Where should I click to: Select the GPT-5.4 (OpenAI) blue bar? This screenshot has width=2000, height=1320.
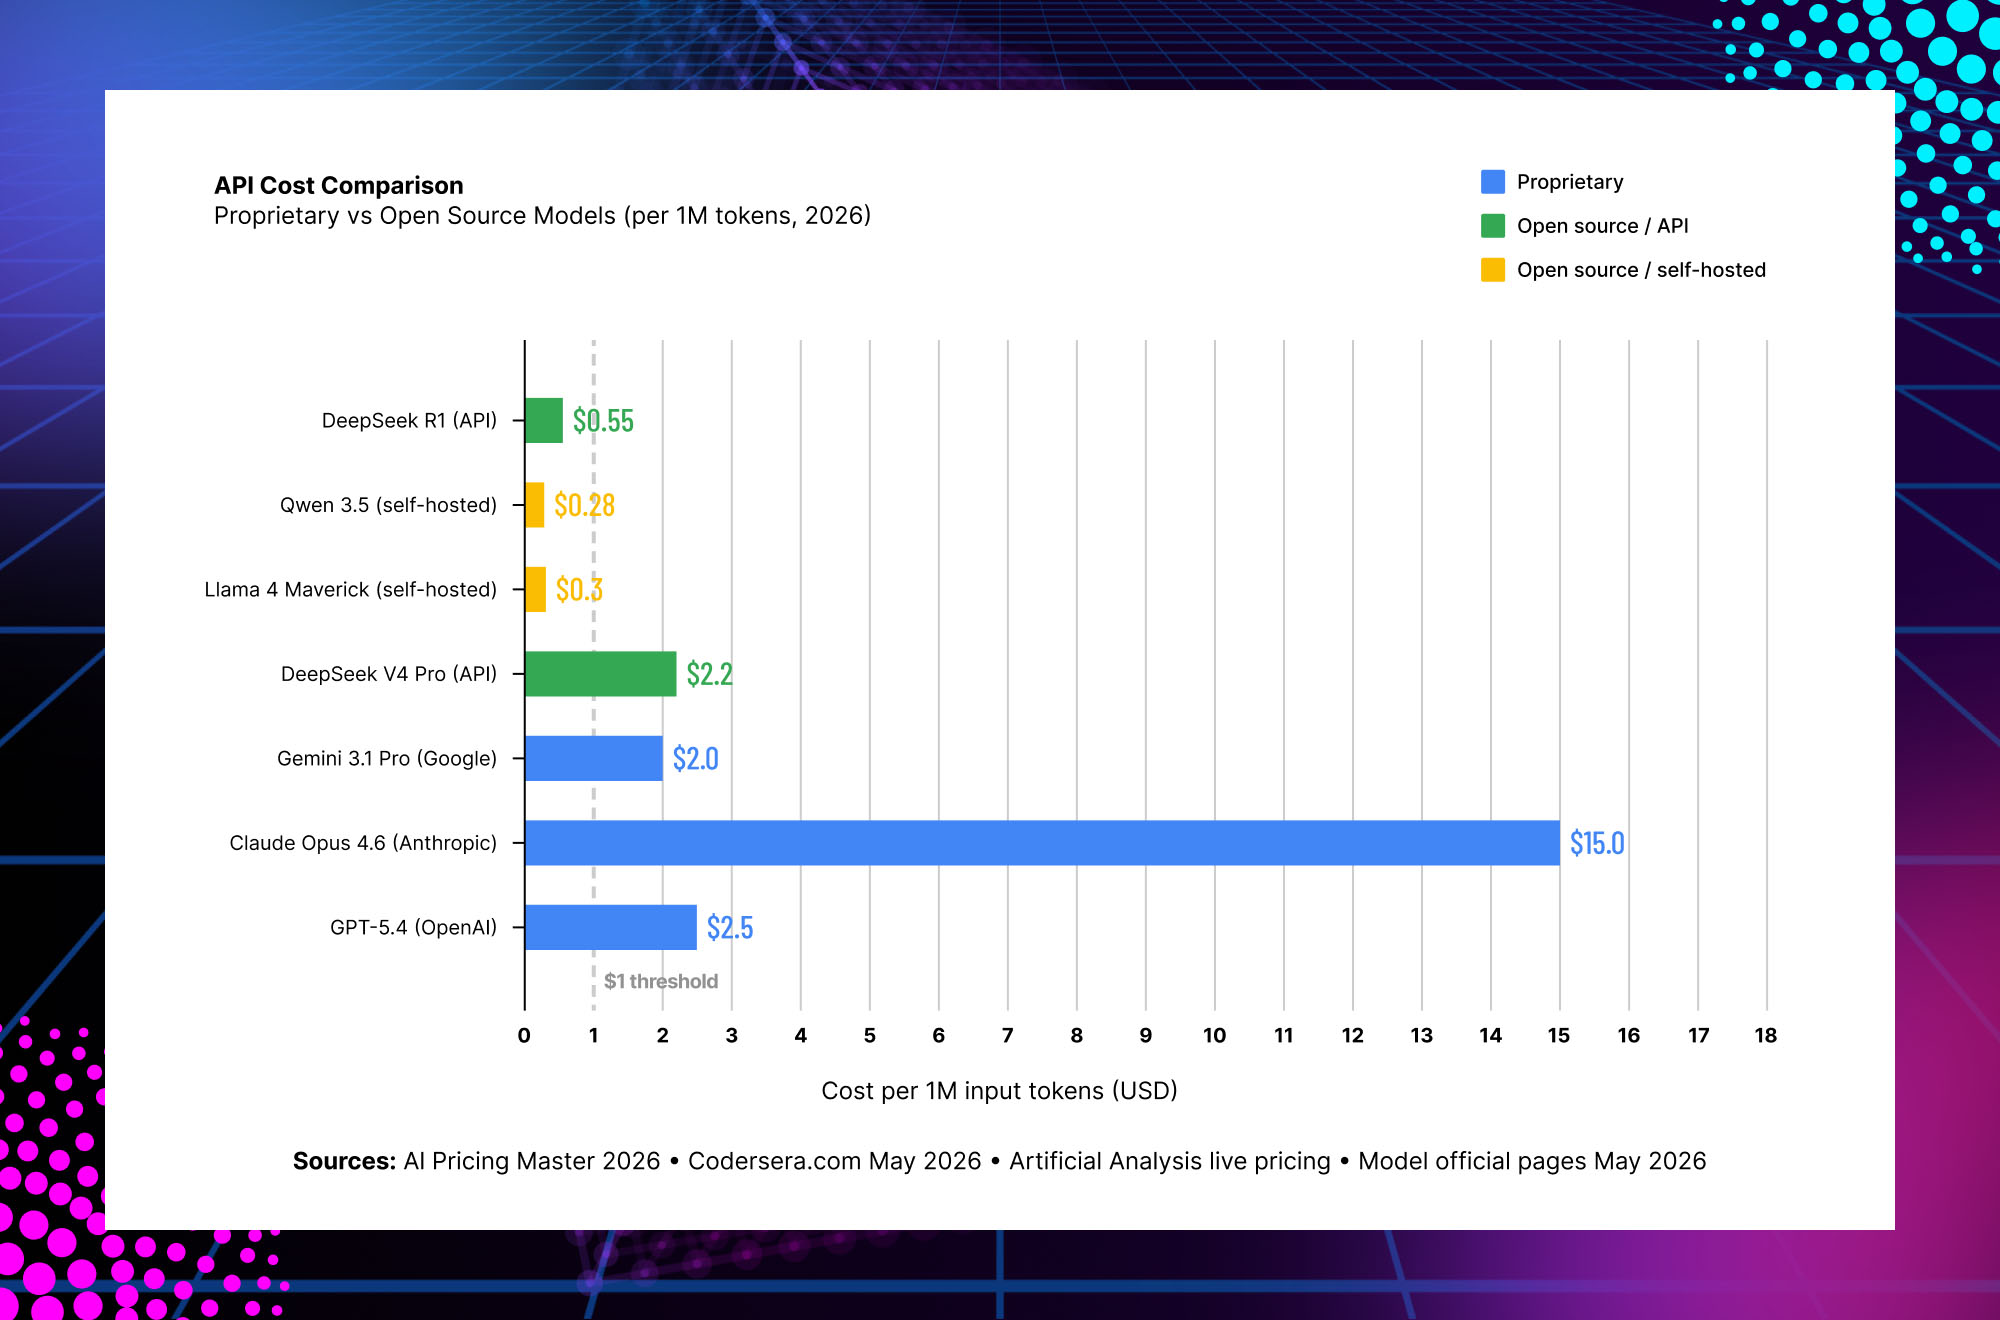click(x=611, y=927)
